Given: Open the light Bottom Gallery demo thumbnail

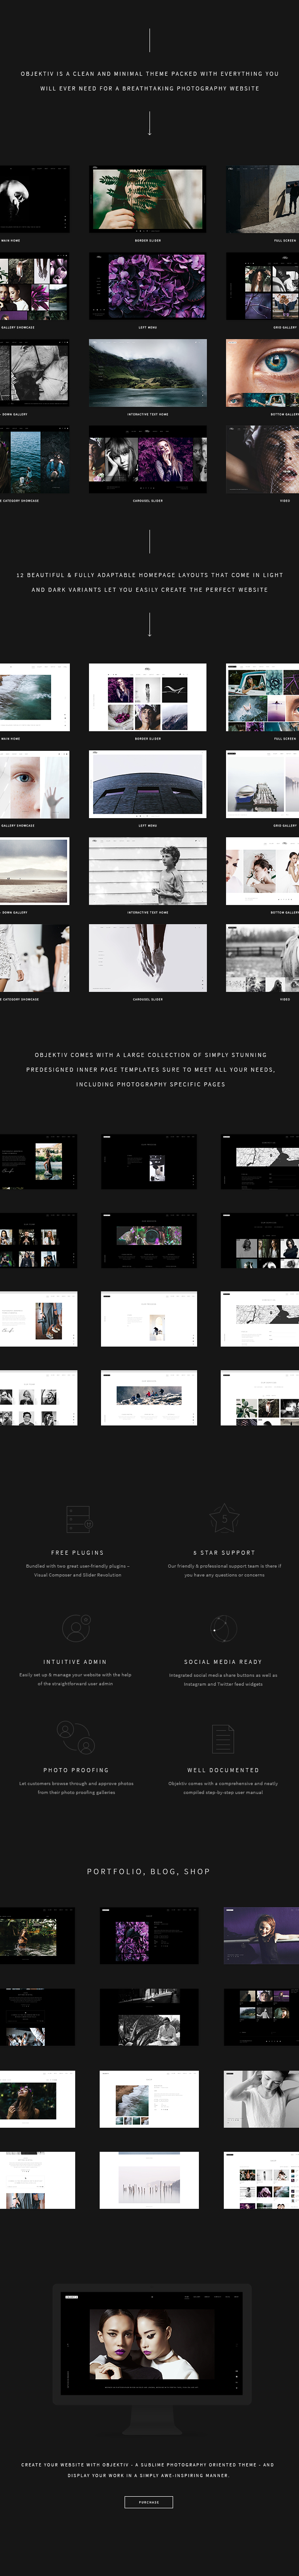Looking at the screenshot, I should 262,872.
